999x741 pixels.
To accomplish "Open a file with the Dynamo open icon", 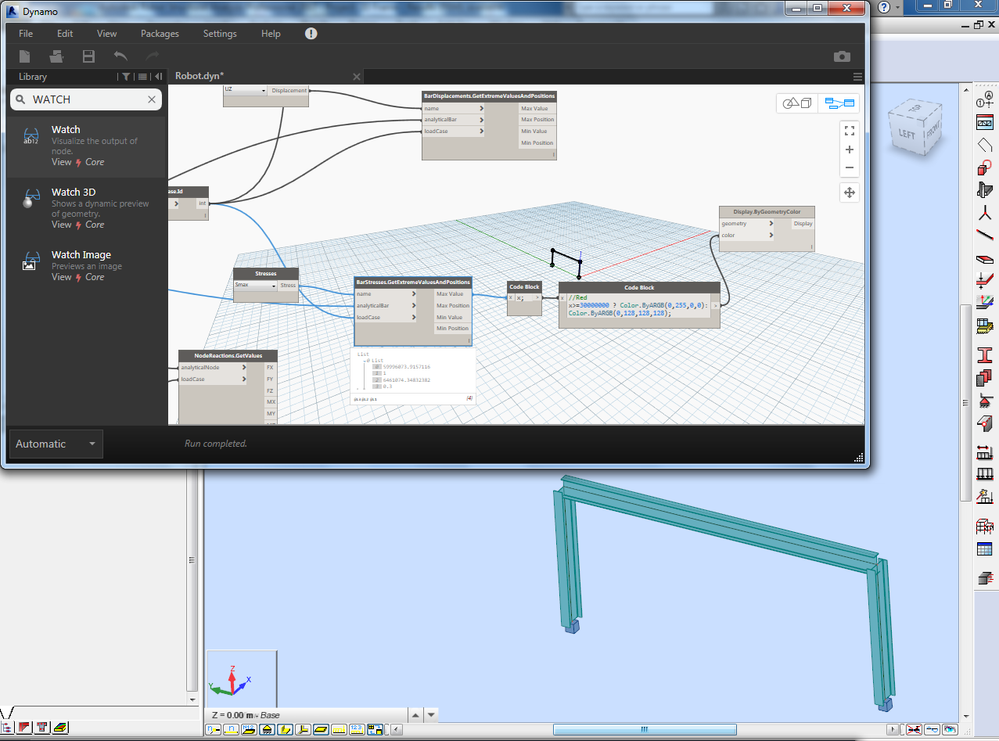I will click(57, 57).
